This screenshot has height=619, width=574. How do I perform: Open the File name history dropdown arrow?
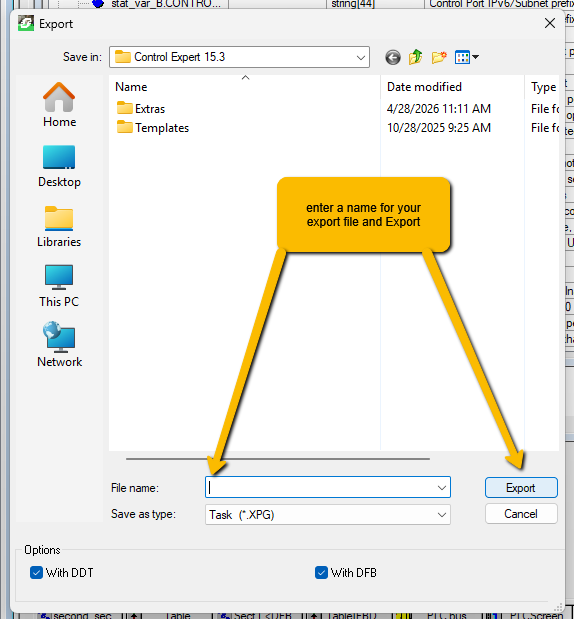point(442,488)
